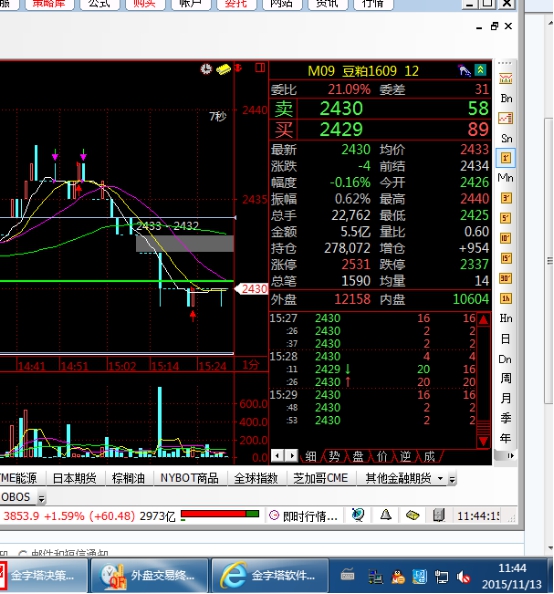The image size is (554, 594).
Task: Toggle the green arrows icon beside M09 title
Action: pos(480,70)
